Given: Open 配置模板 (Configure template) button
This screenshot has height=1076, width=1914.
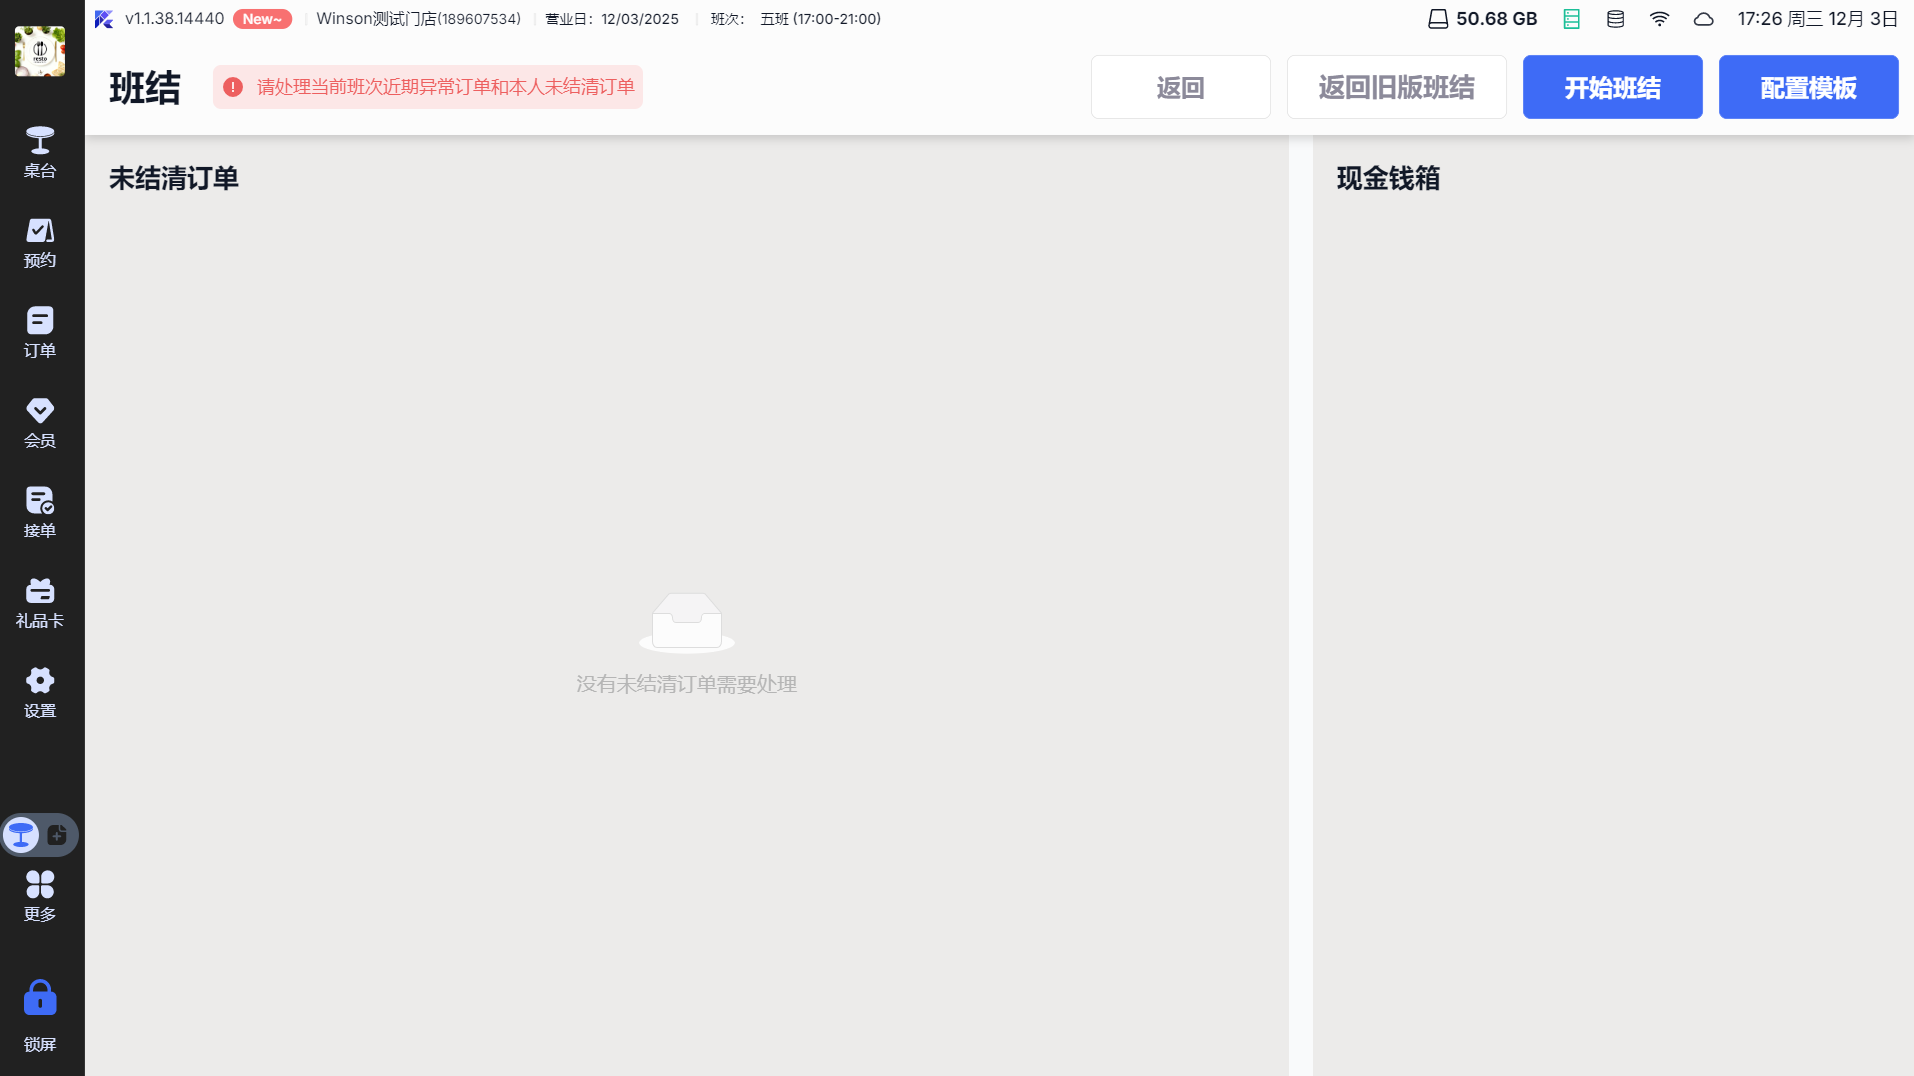Looking at the screenshot, I should [x=1808, y=88].
